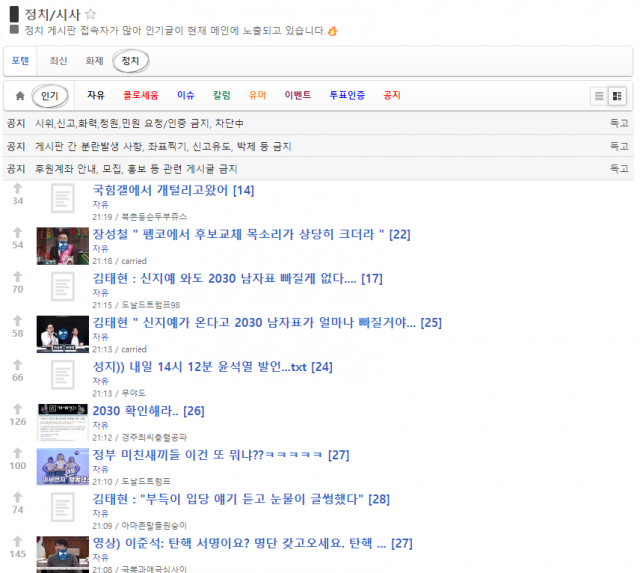
Task: Click upvote arrow on 2030 확인해라 post
Action: [17, 409]
